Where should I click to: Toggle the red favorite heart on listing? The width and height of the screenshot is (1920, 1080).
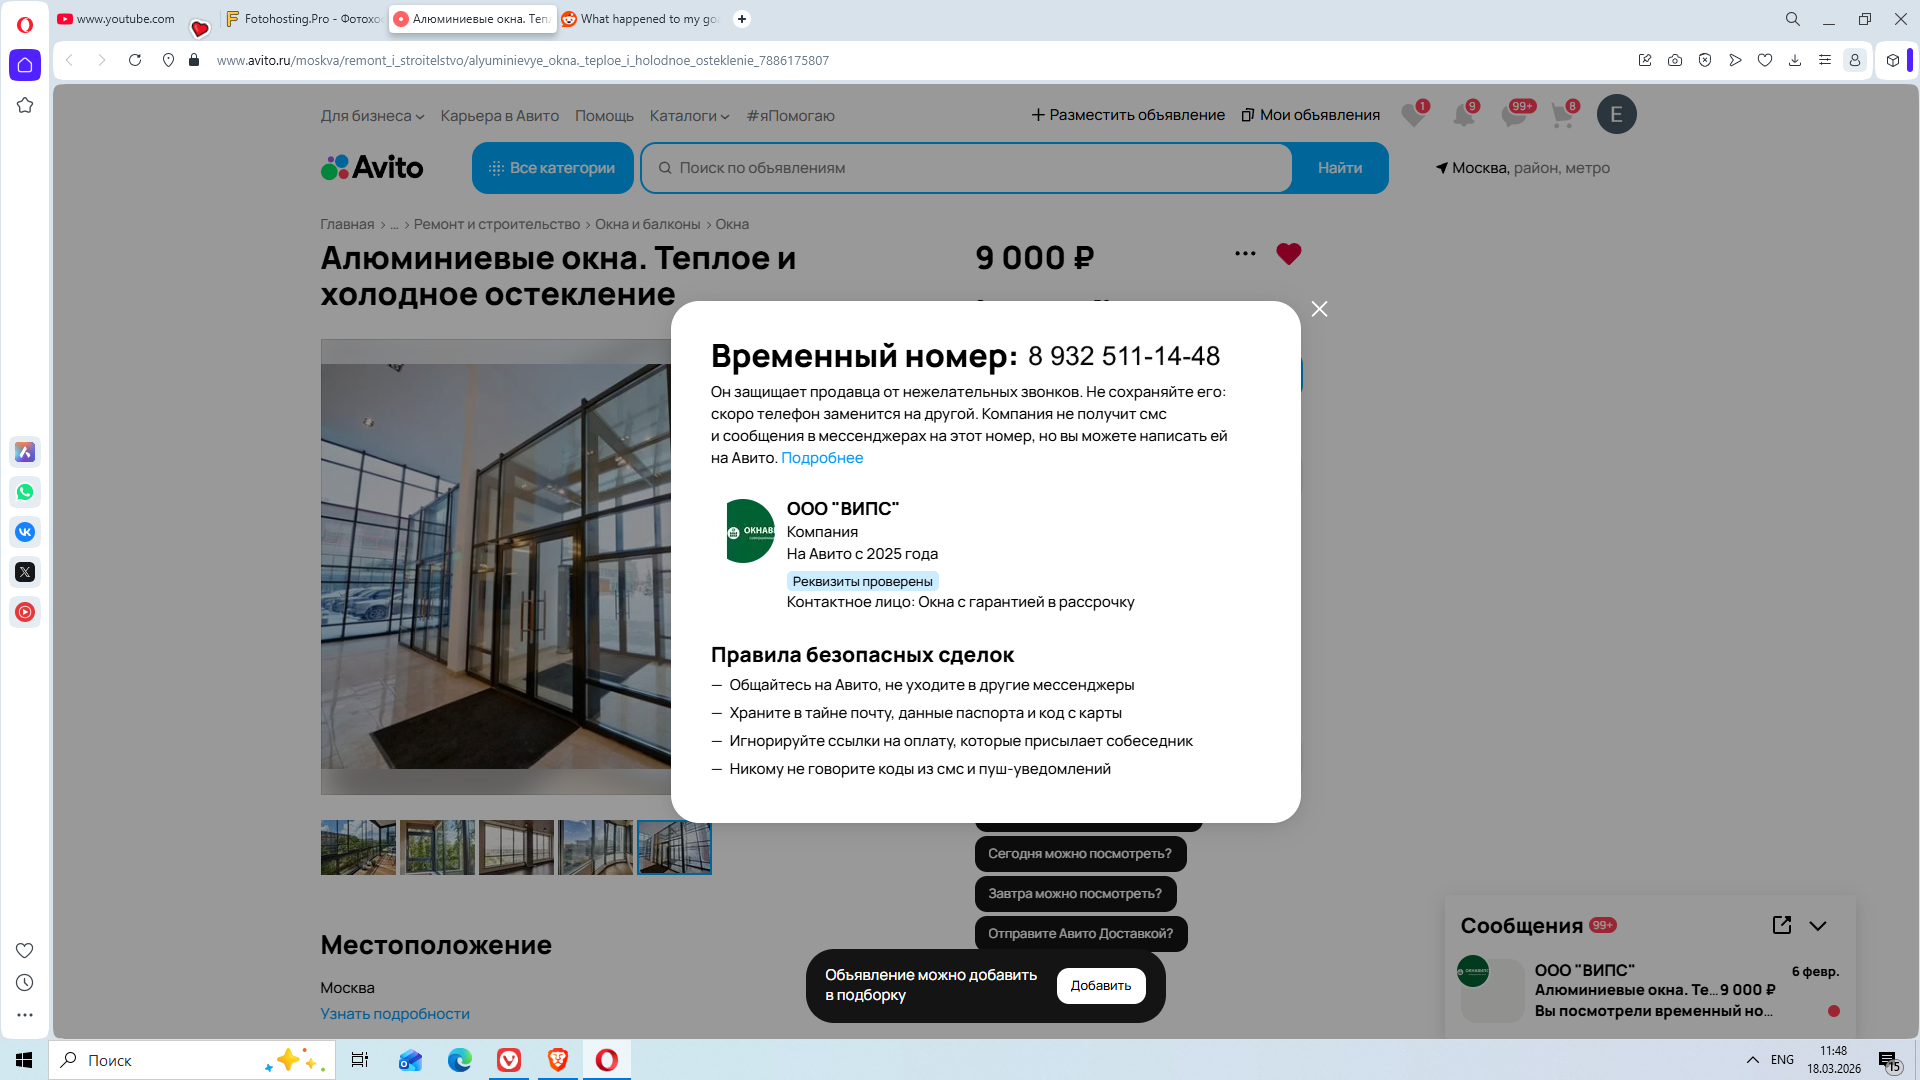1288,254
